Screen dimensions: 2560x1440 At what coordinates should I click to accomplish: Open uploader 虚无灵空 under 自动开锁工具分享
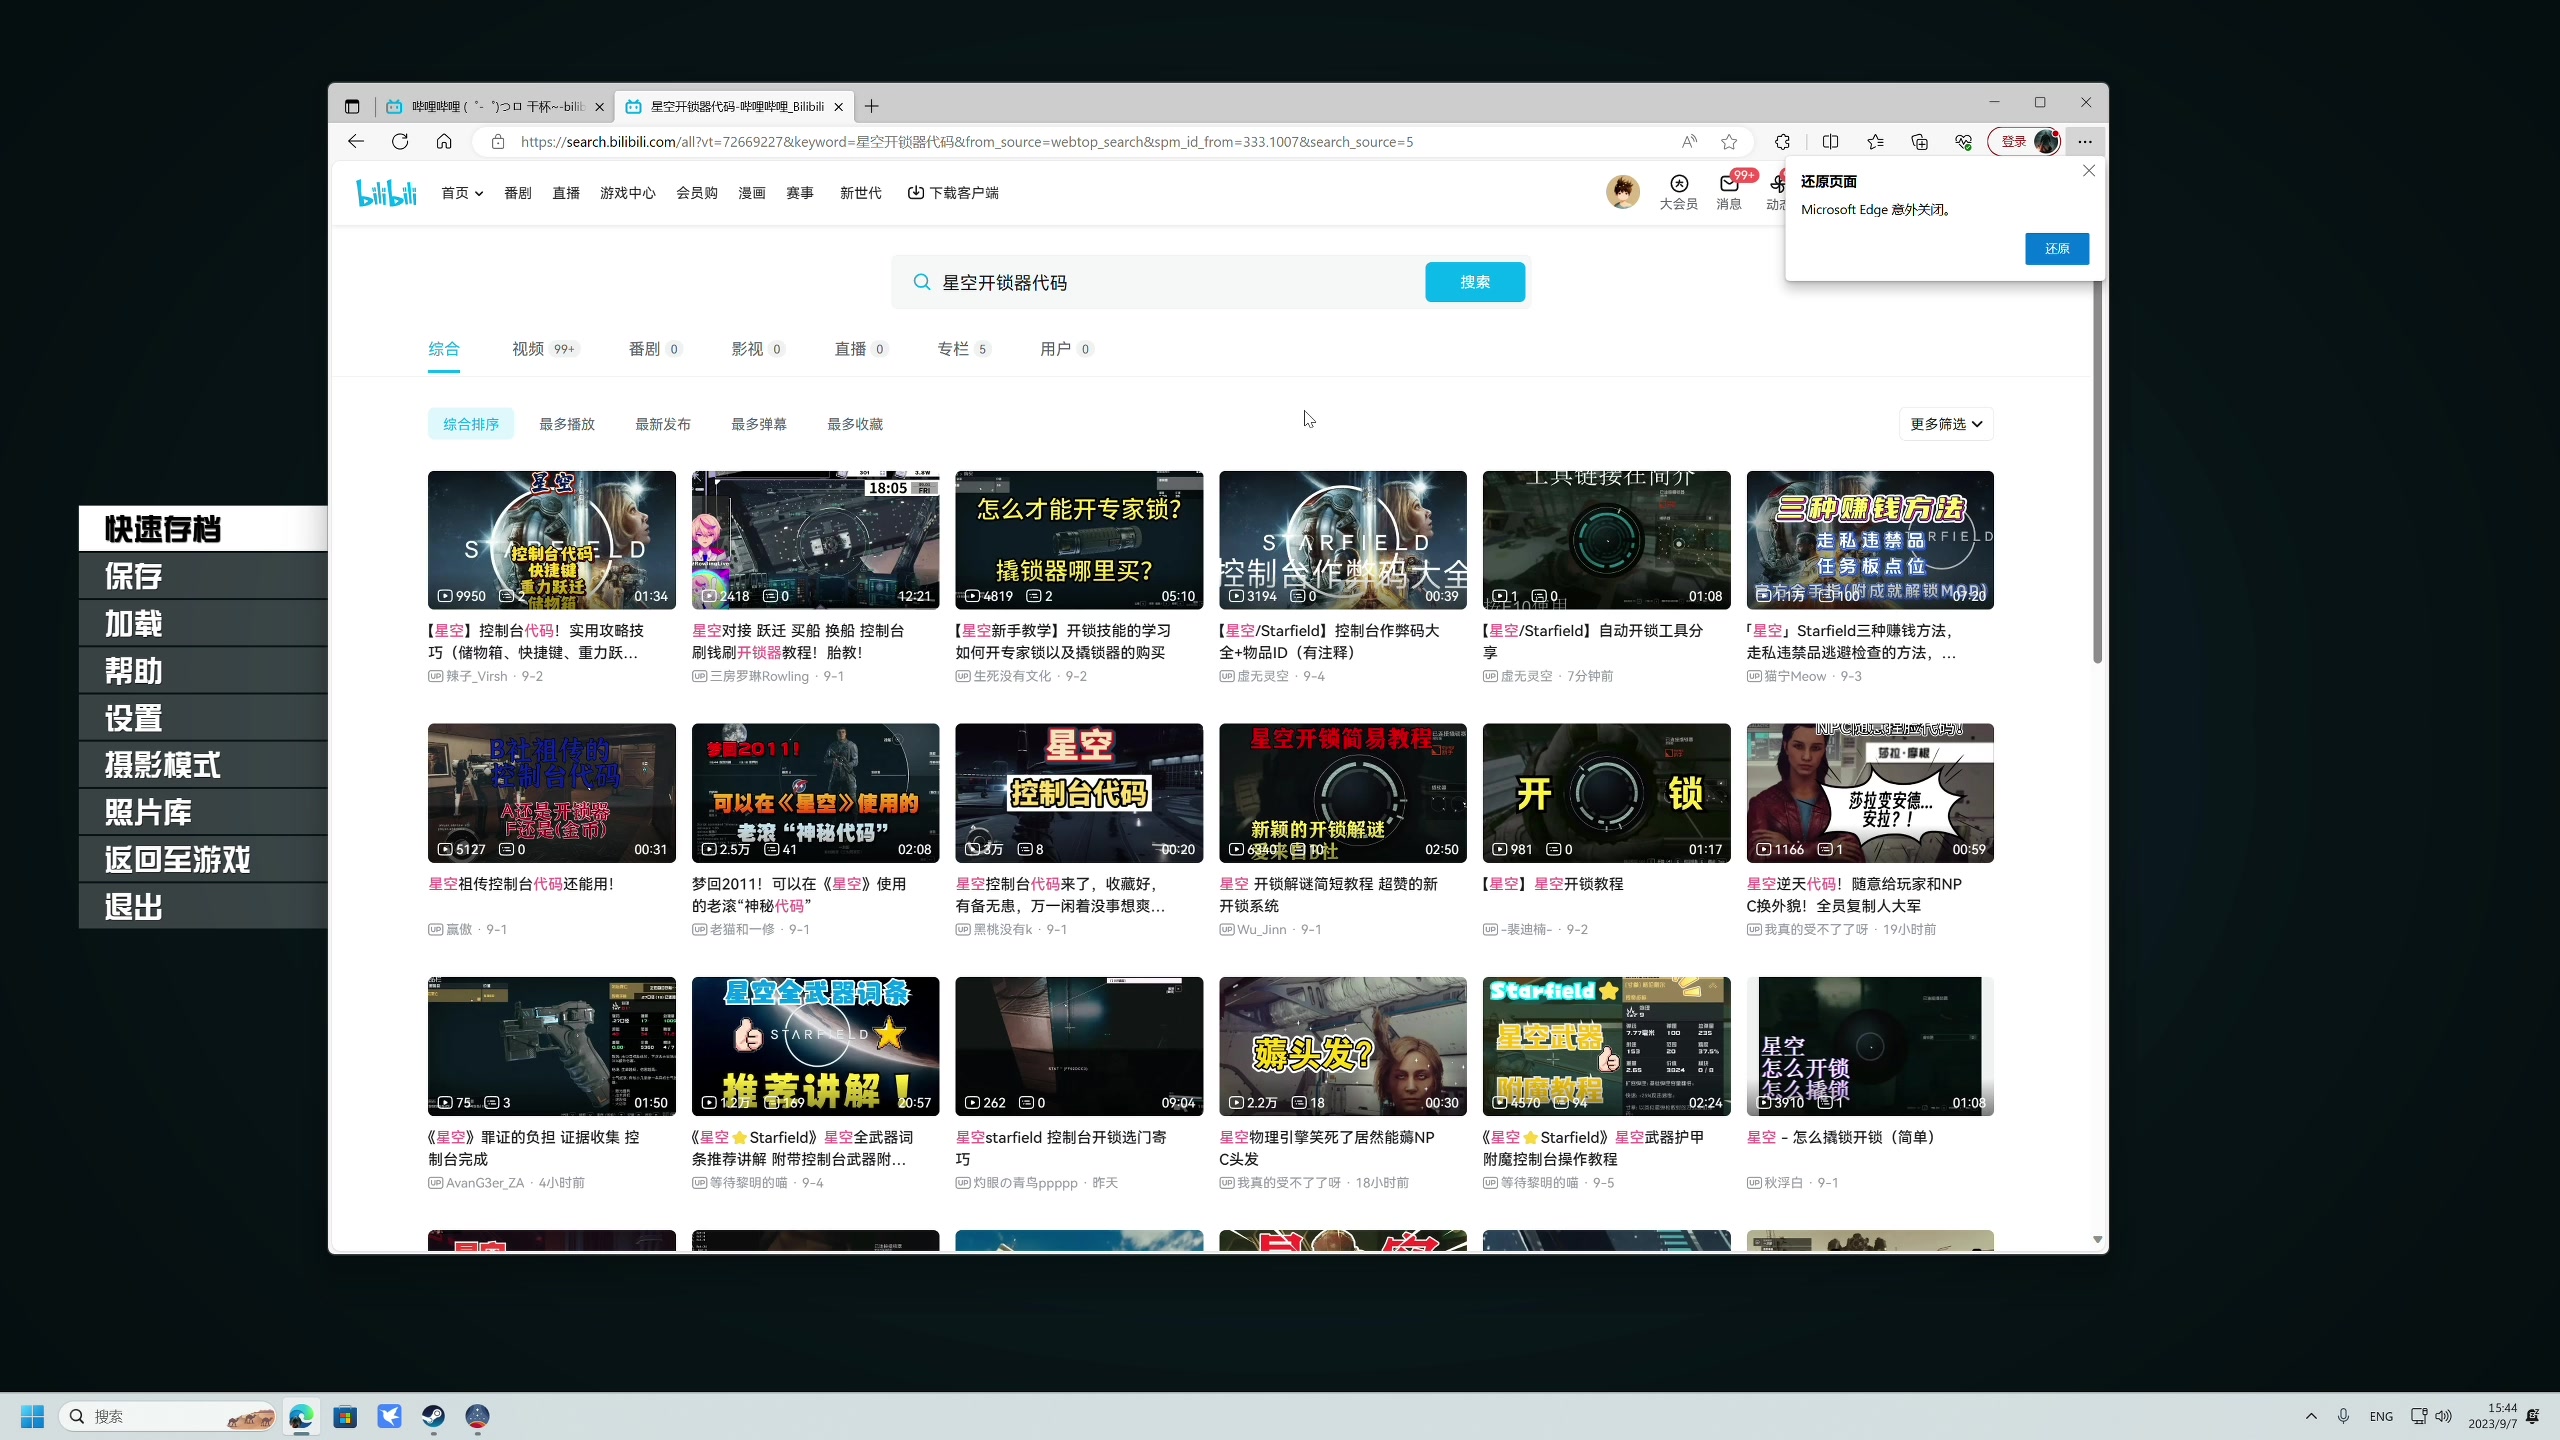click(1526, 676)
